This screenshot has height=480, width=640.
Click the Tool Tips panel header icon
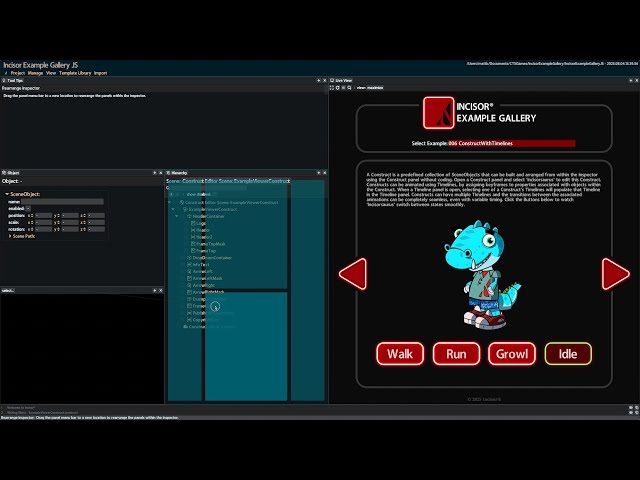click(4, 80)
